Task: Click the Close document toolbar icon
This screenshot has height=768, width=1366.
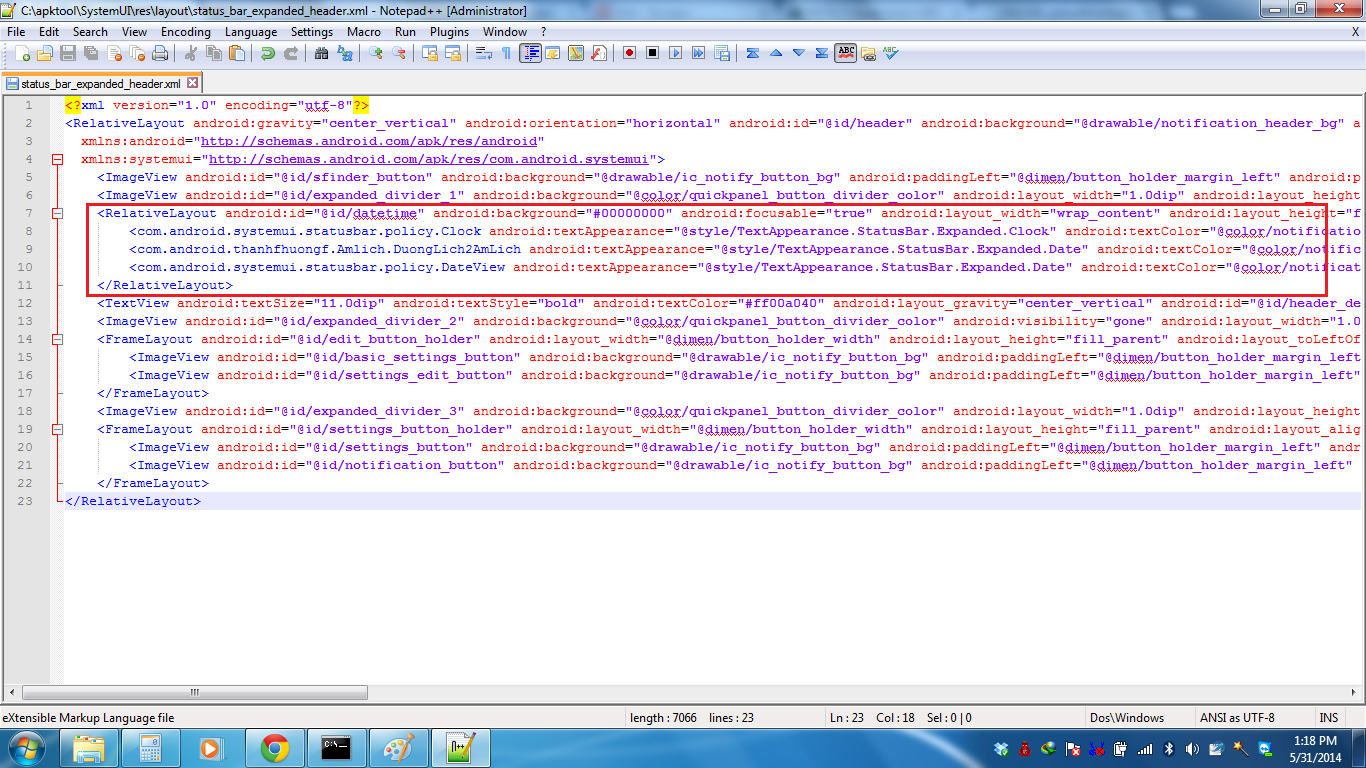Action: pyautogui.click(x=114, y=53)
